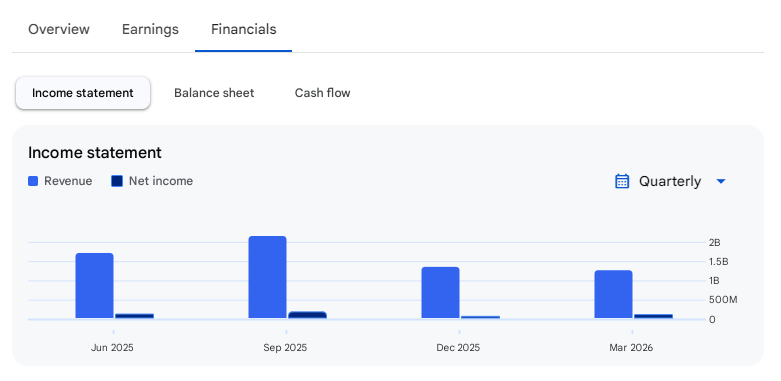The width and height of the screenshot is (781, 381).
Task: Show the Cash flow view
Action: [x=322, y=93]
